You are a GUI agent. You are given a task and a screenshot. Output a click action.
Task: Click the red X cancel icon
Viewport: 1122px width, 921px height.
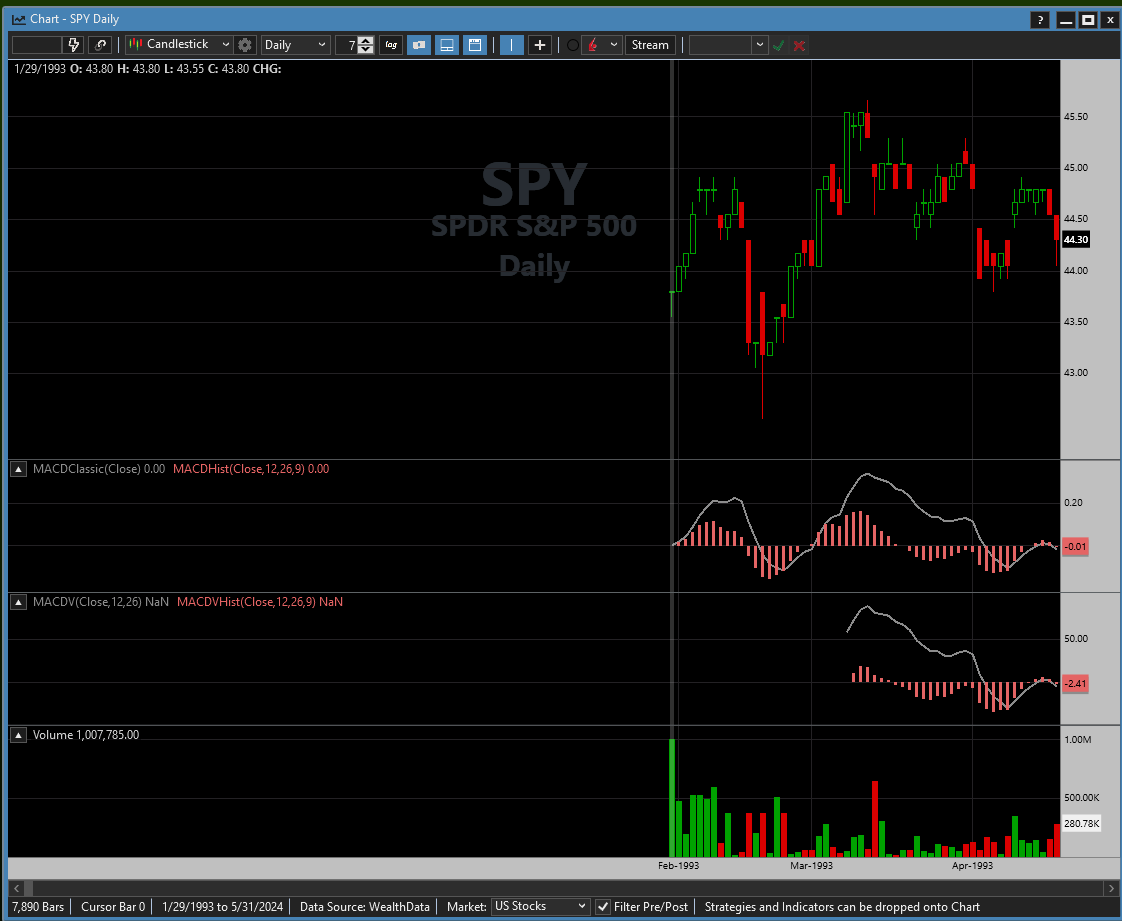pos(799,45)
